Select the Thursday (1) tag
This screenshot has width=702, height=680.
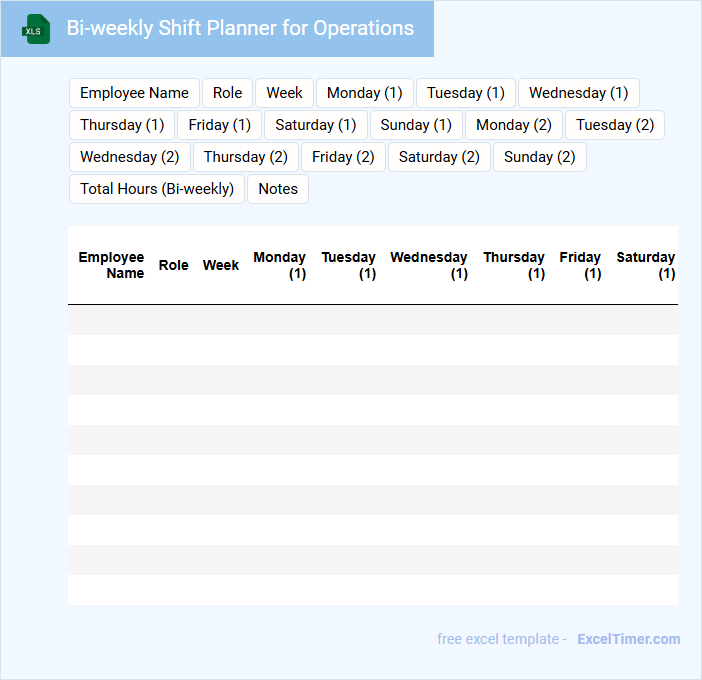(x=122, y=125)
